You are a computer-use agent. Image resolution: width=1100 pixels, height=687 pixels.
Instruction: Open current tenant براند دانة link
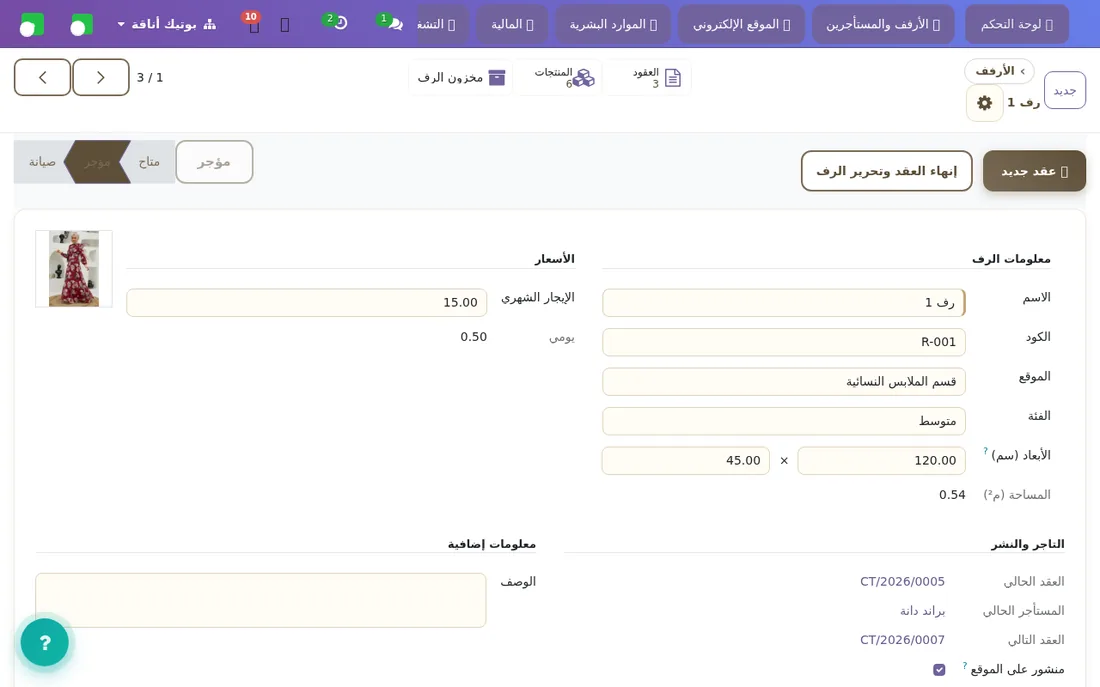point(923,611)
